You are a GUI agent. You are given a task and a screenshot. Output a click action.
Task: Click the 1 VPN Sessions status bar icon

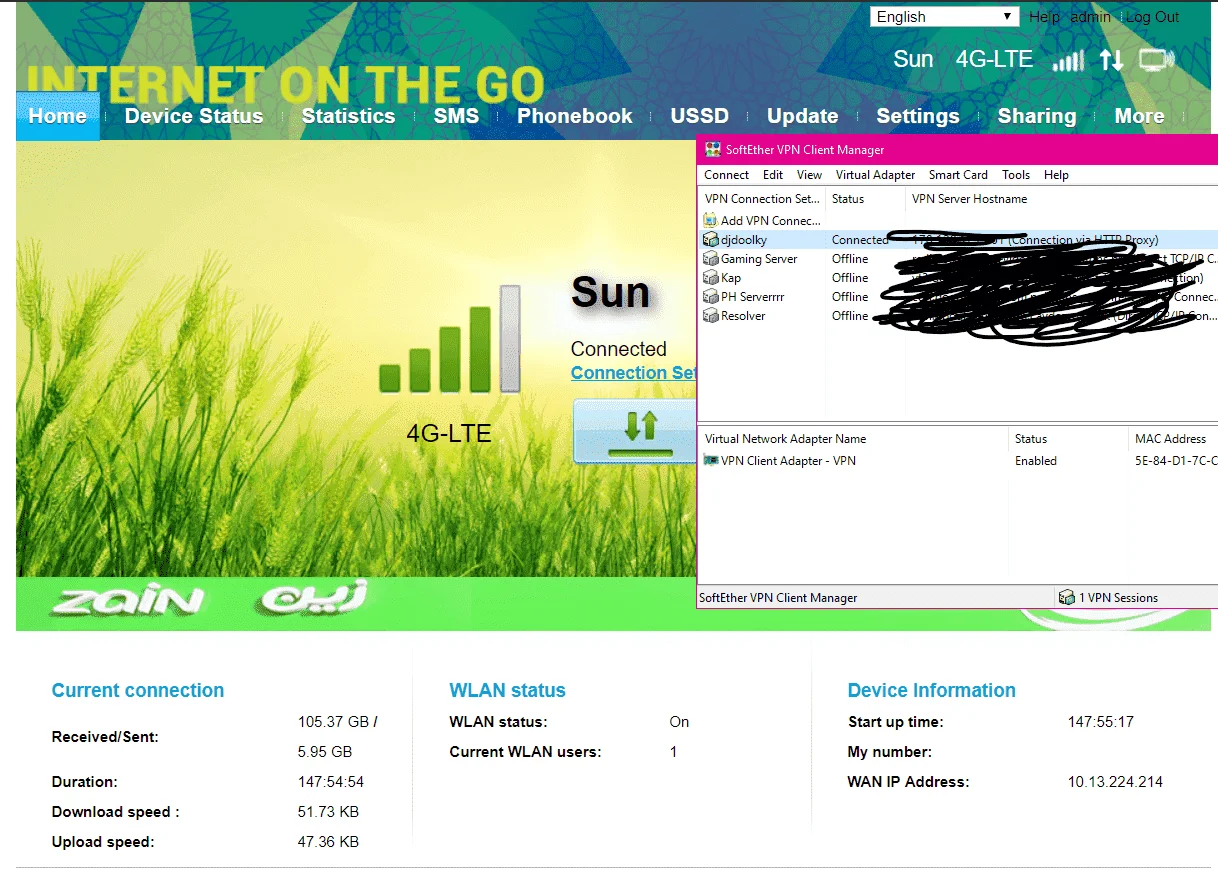(x=1067, y=598)
